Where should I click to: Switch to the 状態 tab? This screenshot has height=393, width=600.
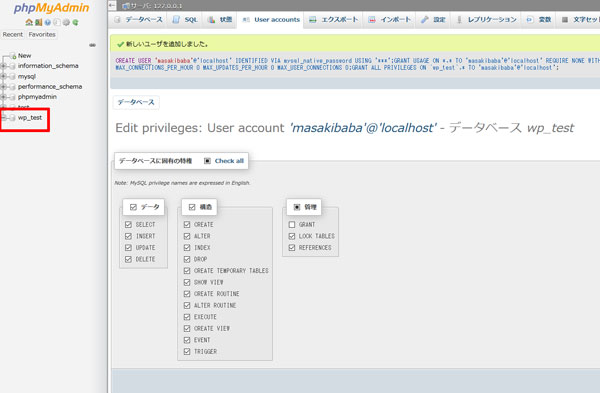(x=220, y=20)
